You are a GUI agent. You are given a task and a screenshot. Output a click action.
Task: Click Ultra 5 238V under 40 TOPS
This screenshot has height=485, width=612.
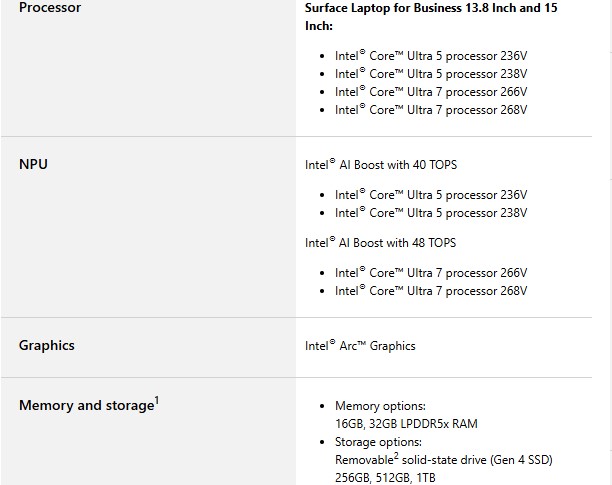tap(430, 213)
